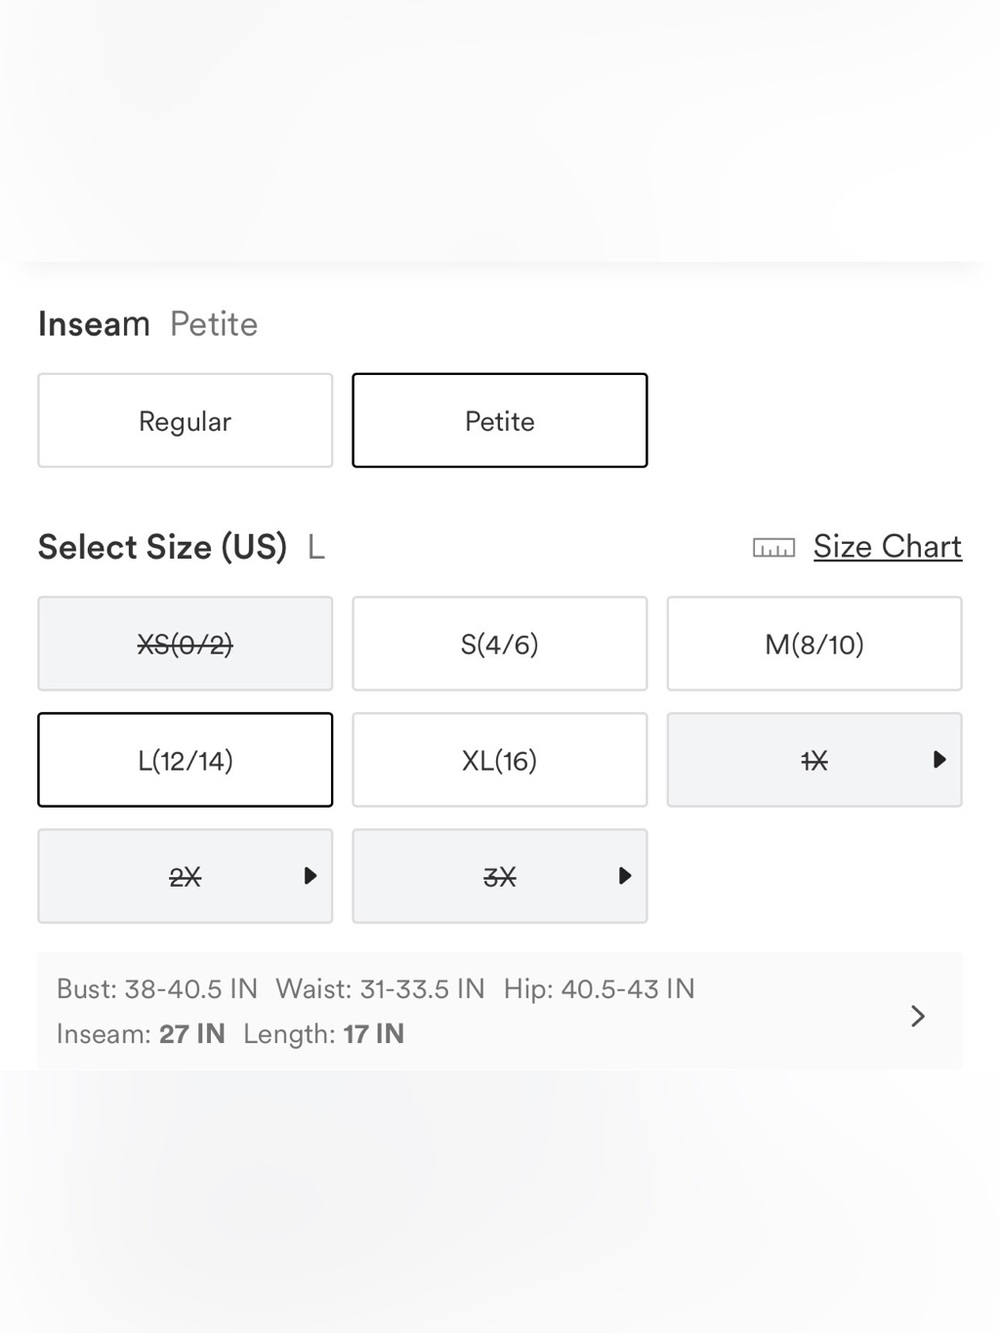Choose size L(12/14)
This screenshot has height=1333, width=1000.
coord(185,760)
